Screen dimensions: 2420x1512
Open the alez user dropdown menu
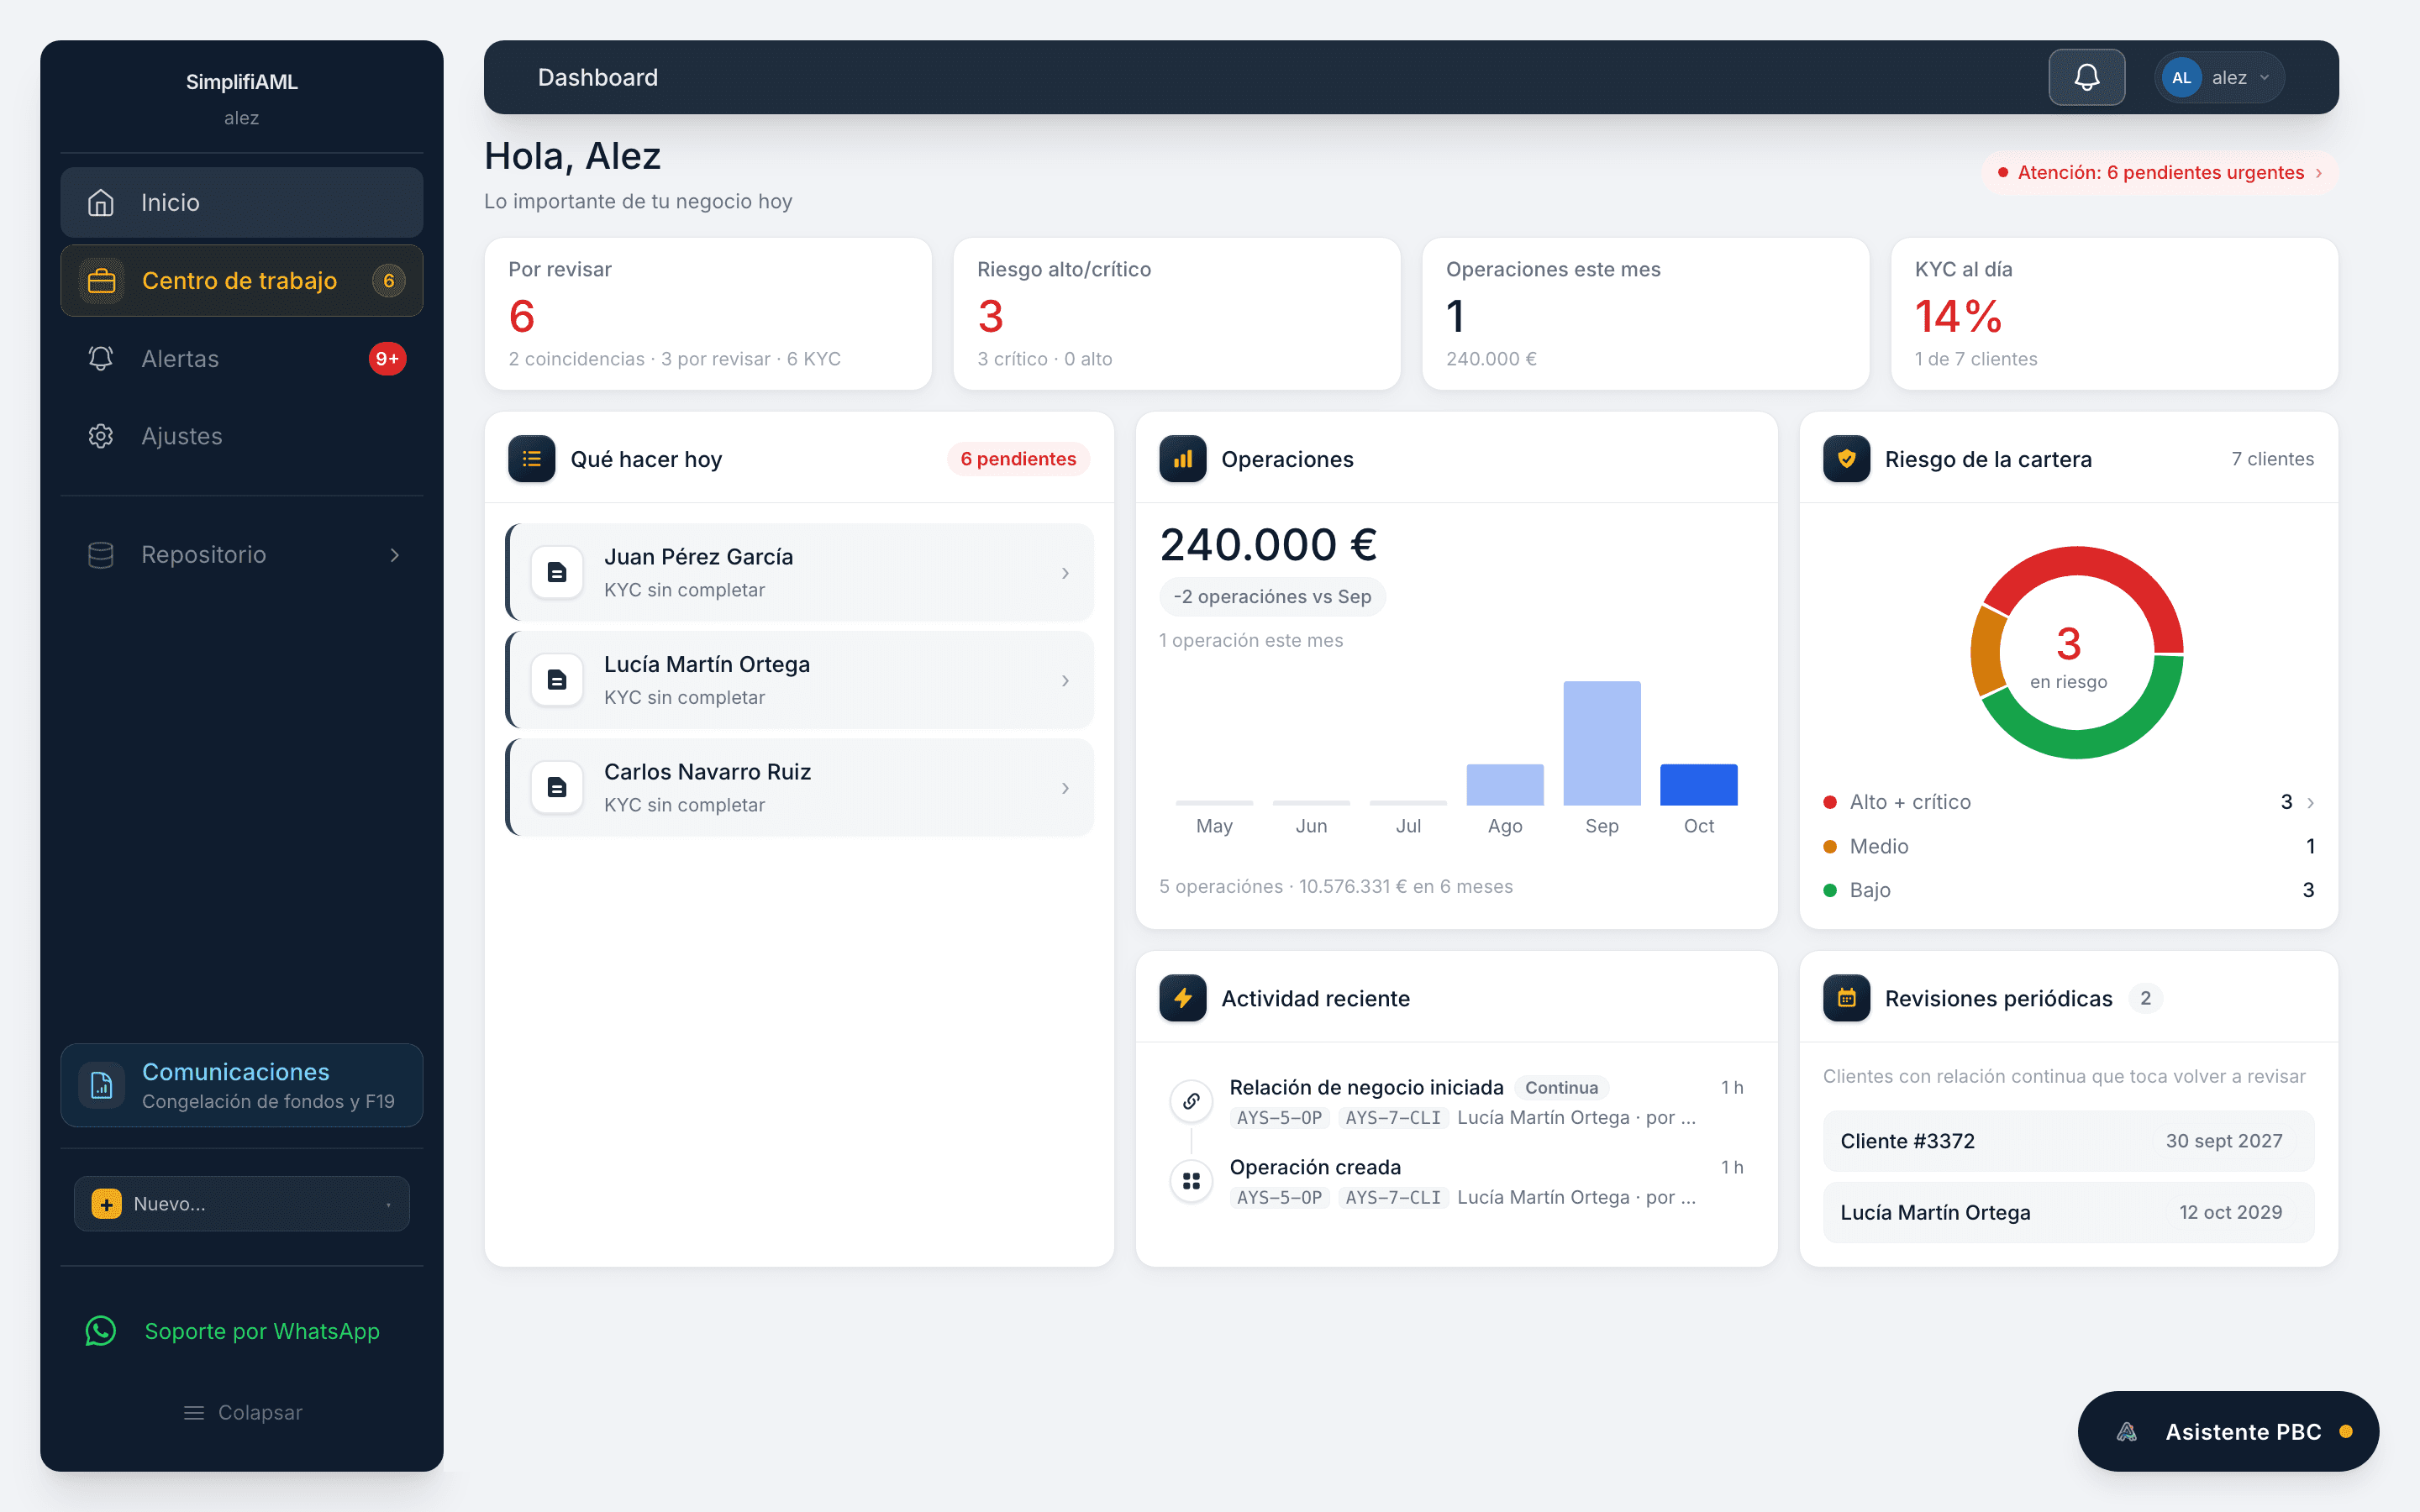tap(2220, 77)
